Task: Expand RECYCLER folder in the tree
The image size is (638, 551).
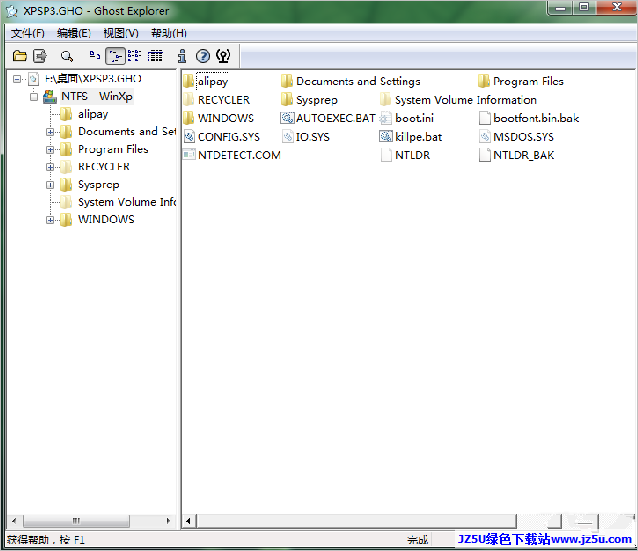Action: pos(50,167)
